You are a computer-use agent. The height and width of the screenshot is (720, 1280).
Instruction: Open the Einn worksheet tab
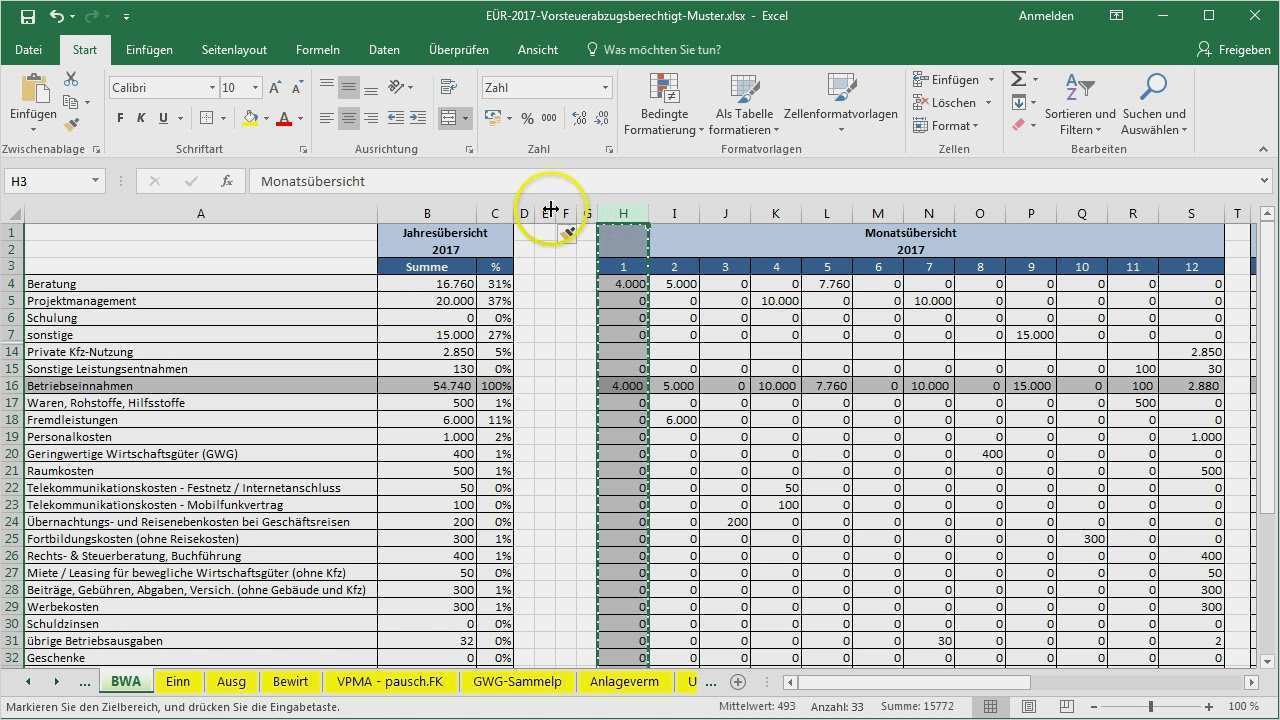click(178, 681)
